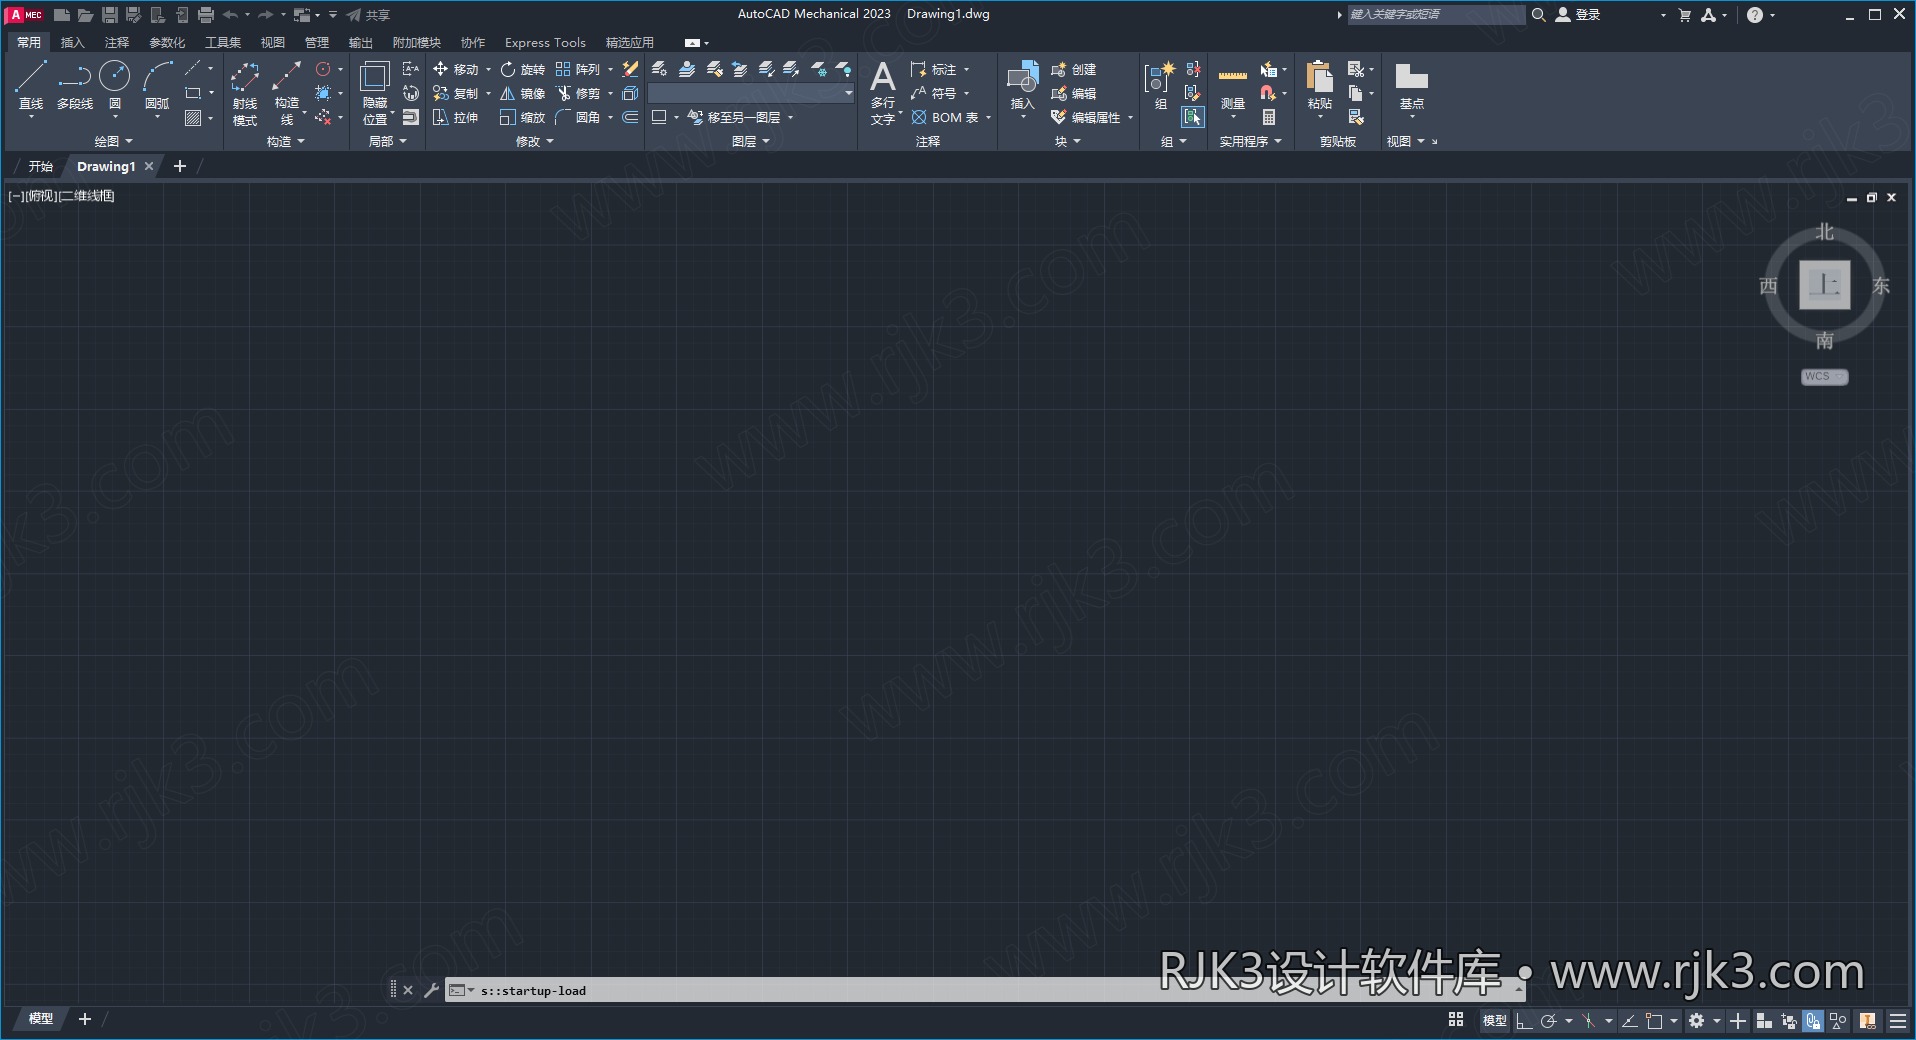
Task: Select the 圆 circle tool
Action: click(115, 86)
